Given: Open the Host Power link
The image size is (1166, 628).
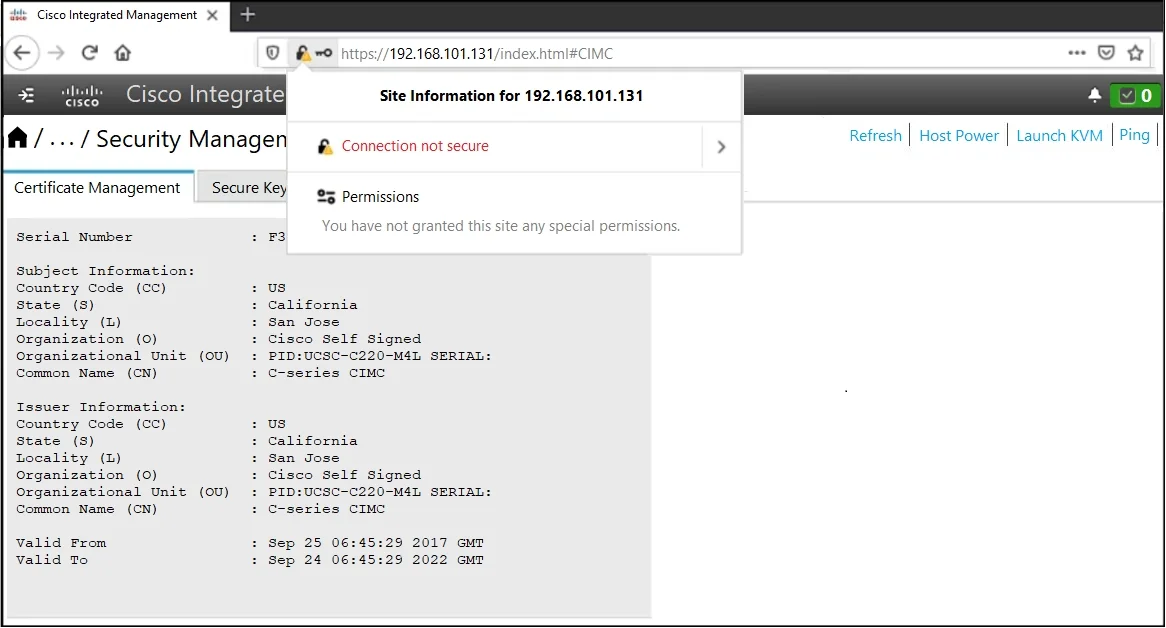Looking at the screenshot, I should point(959,136).
